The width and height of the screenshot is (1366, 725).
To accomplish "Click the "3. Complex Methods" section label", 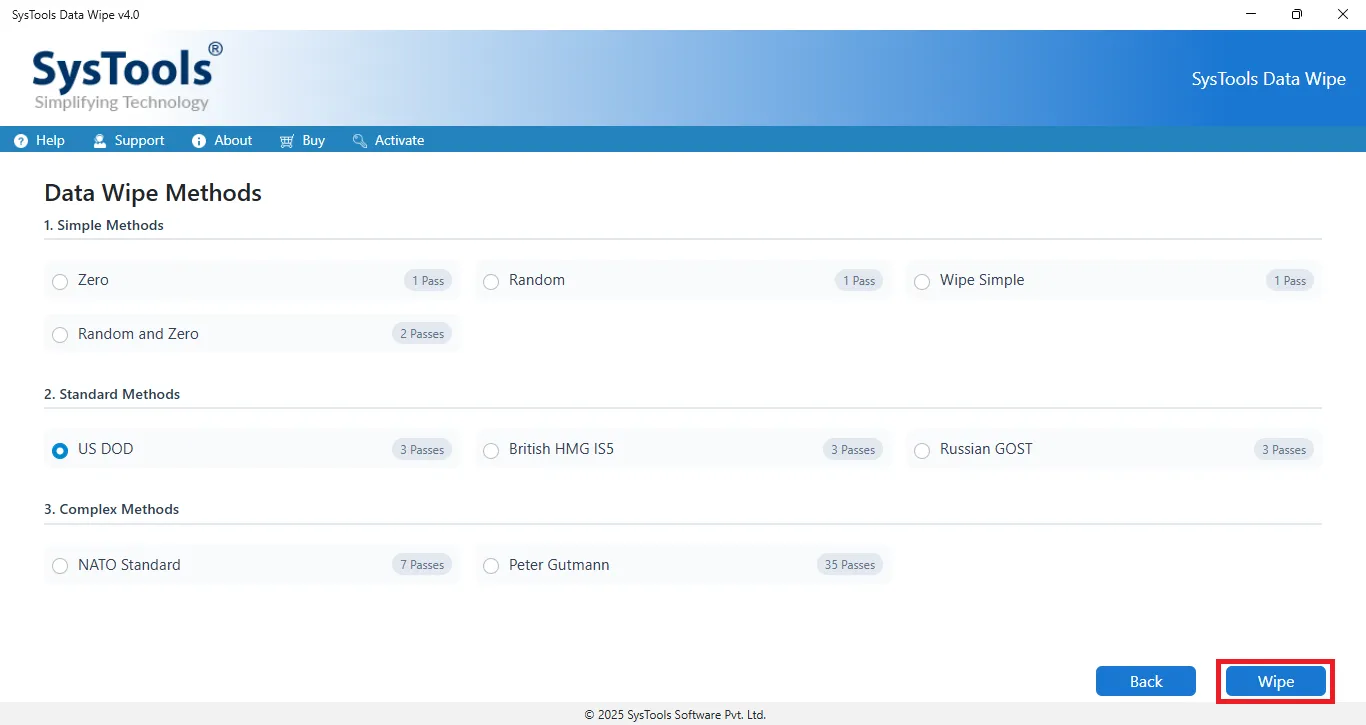I will [111, 509].
